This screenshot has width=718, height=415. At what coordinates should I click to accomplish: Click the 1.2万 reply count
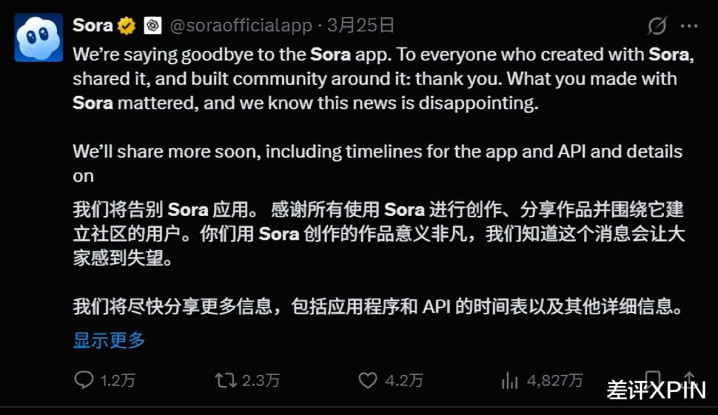click(118, 380)
